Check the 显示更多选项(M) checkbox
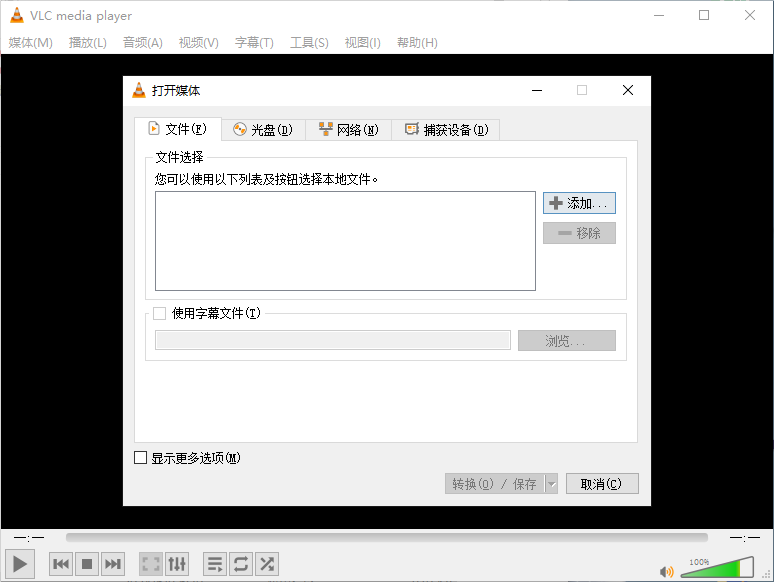774x582 pixels. (141, 458)
